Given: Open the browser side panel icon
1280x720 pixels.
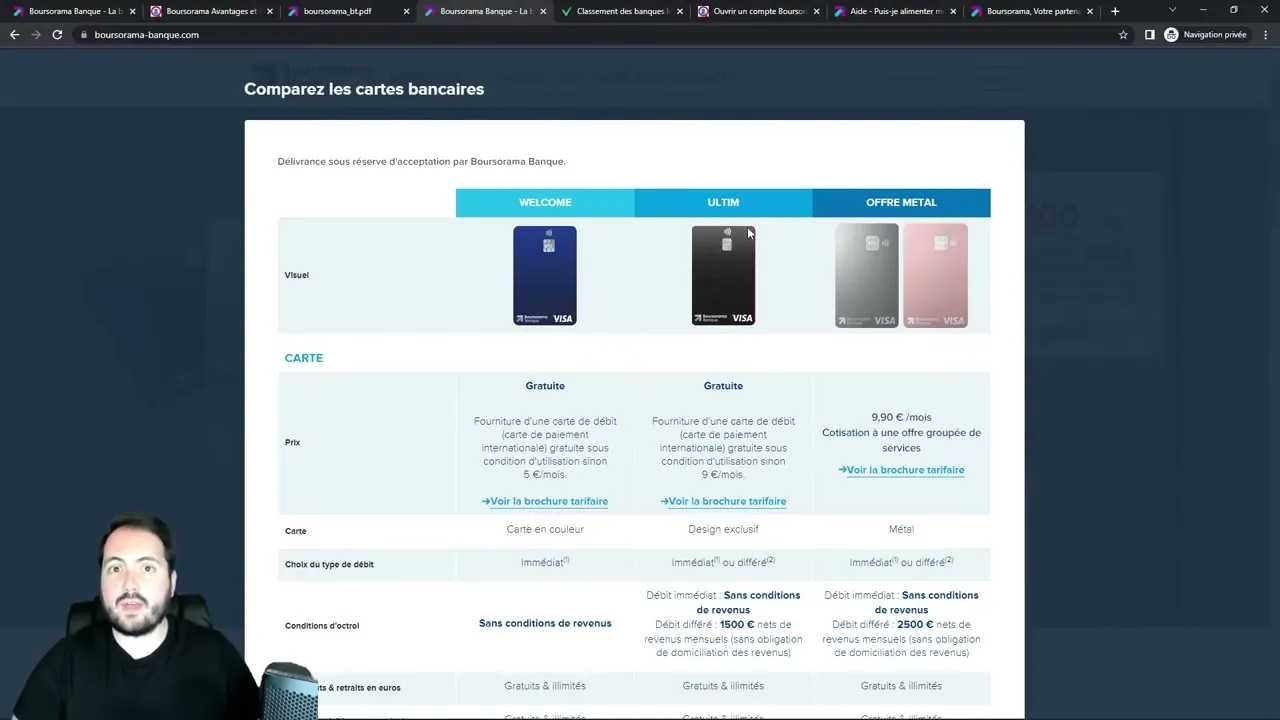Looking at the screenshot, I should point(1150,34).
